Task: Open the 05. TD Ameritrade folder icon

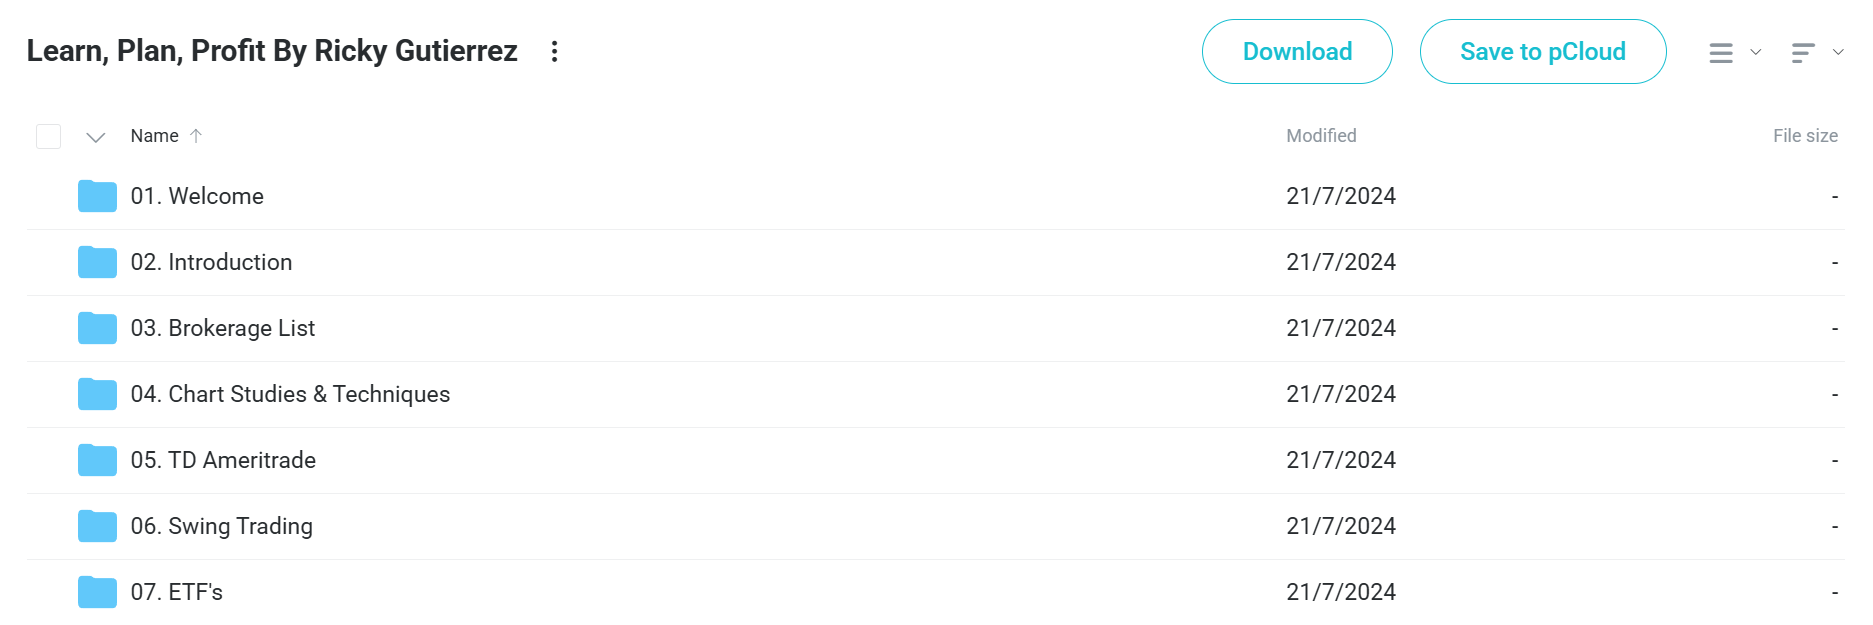Action: [x=97, y=460]
